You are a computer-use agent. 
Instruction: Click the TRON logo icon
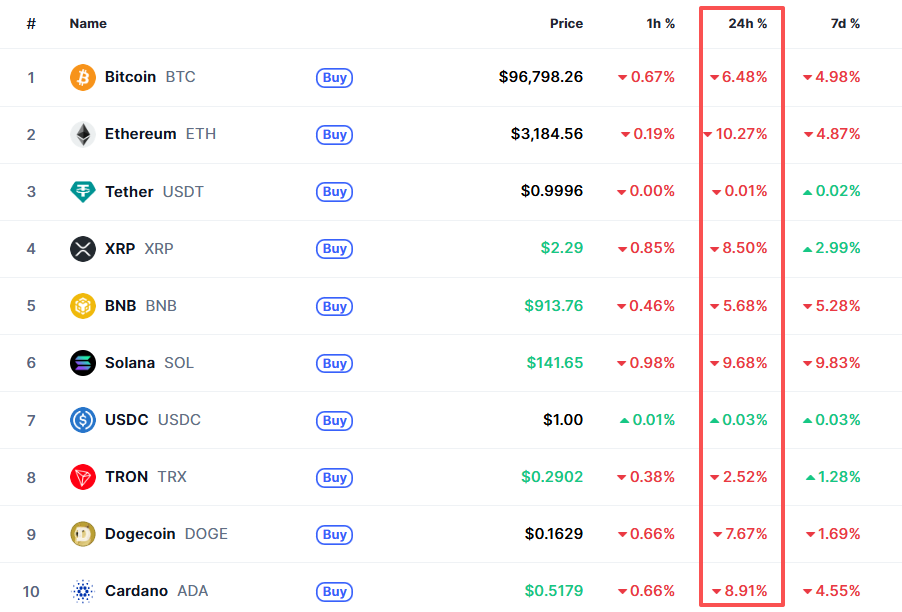(x=83, y=477)
